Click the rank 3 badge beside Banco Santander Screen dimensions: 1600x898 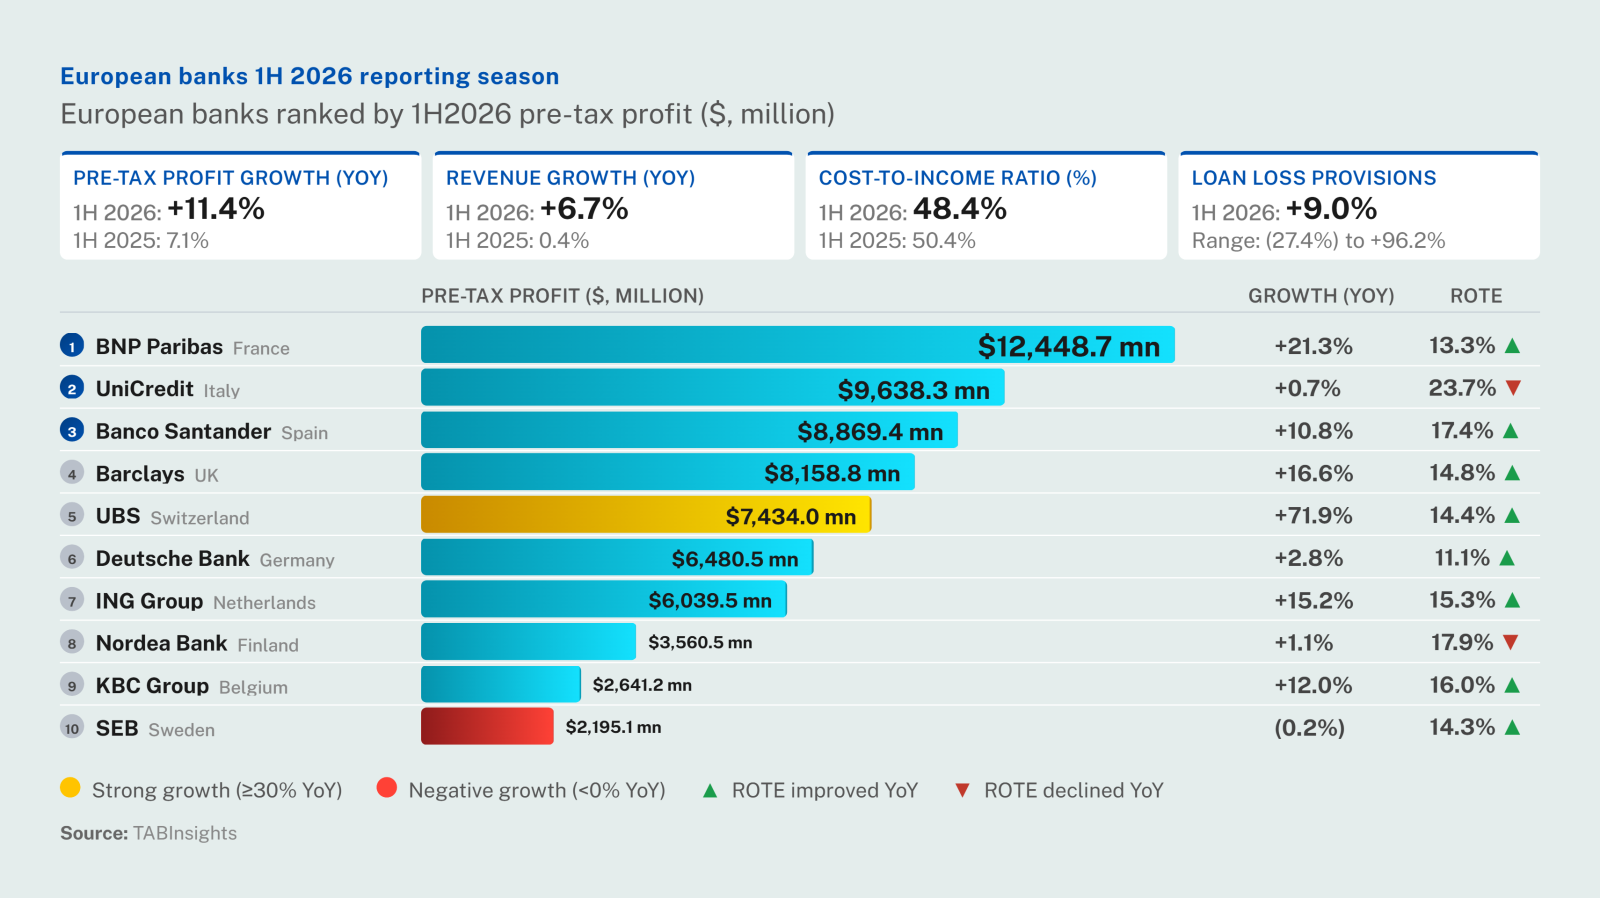tap(72, 431)
